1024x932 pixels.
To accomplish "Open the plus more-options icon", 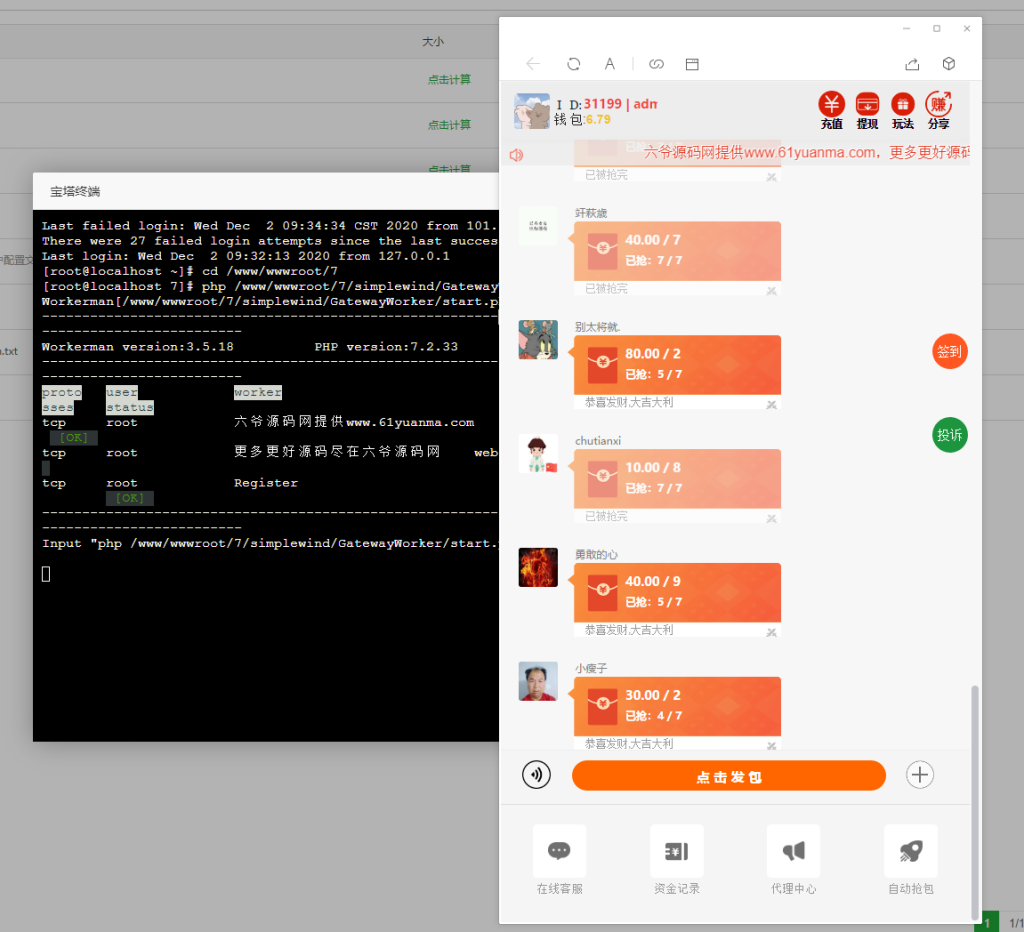I will [x=920, y=775].
